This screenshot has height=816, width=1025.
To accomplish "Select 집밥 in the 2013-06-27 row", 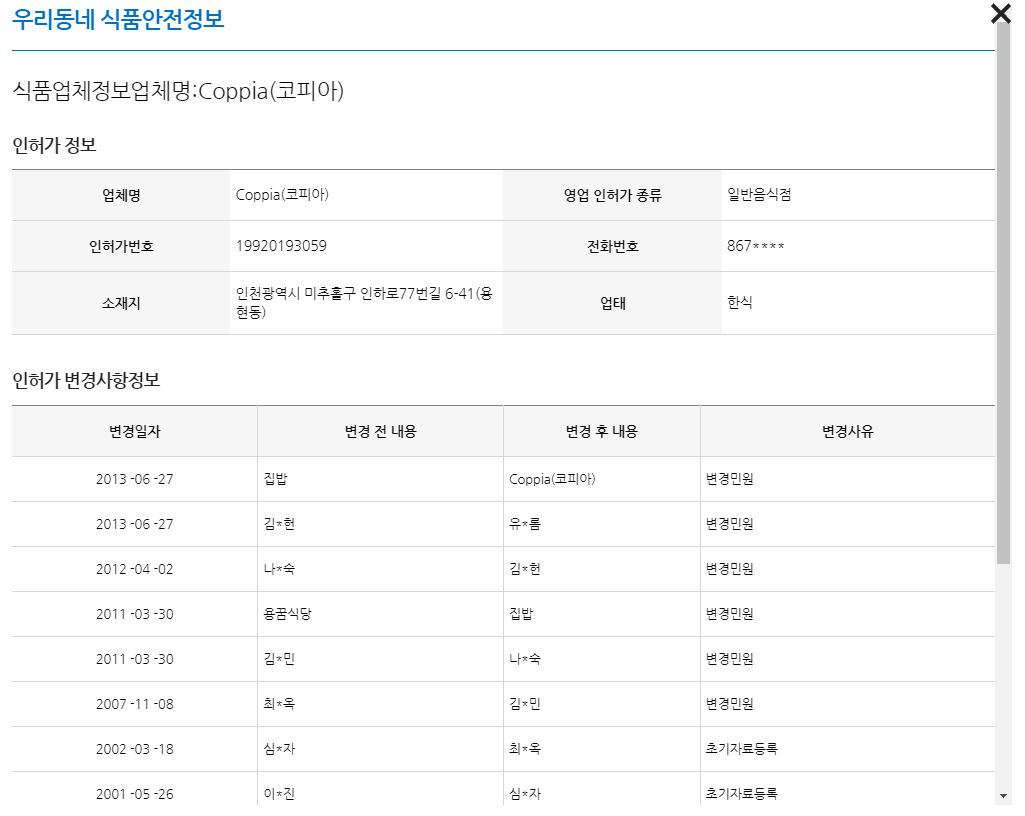I will click(275, 479).
